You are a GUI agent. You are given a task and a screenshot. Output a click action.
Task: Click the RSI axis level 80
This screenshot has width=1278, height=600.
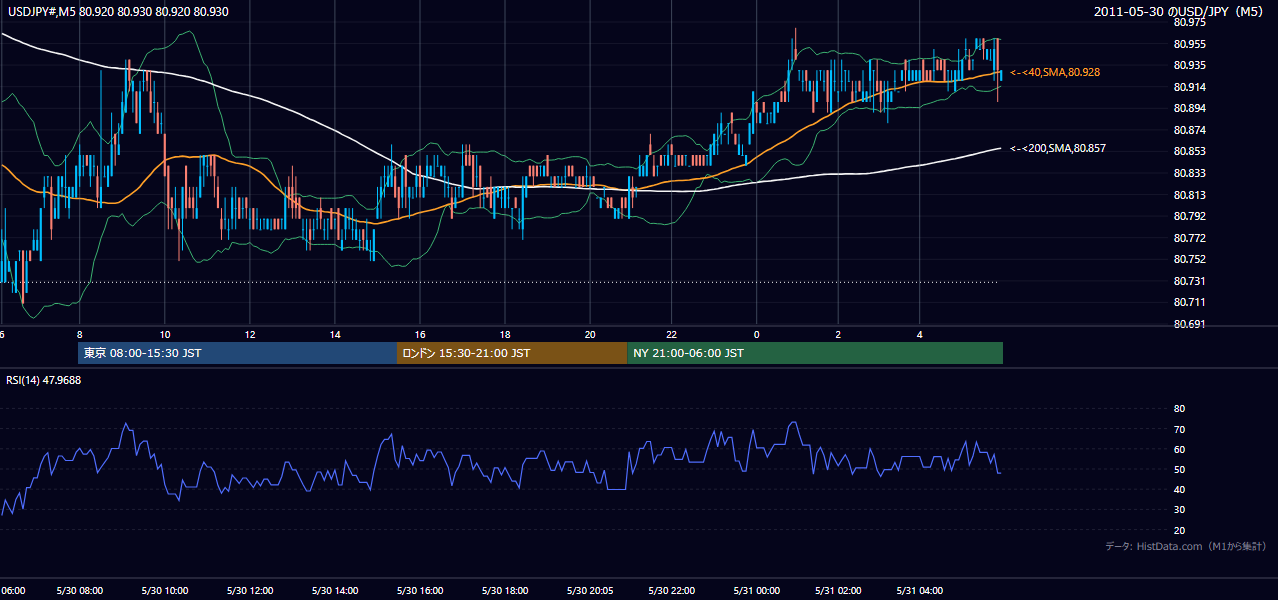pyautogui.click(x=1179, y=409)
